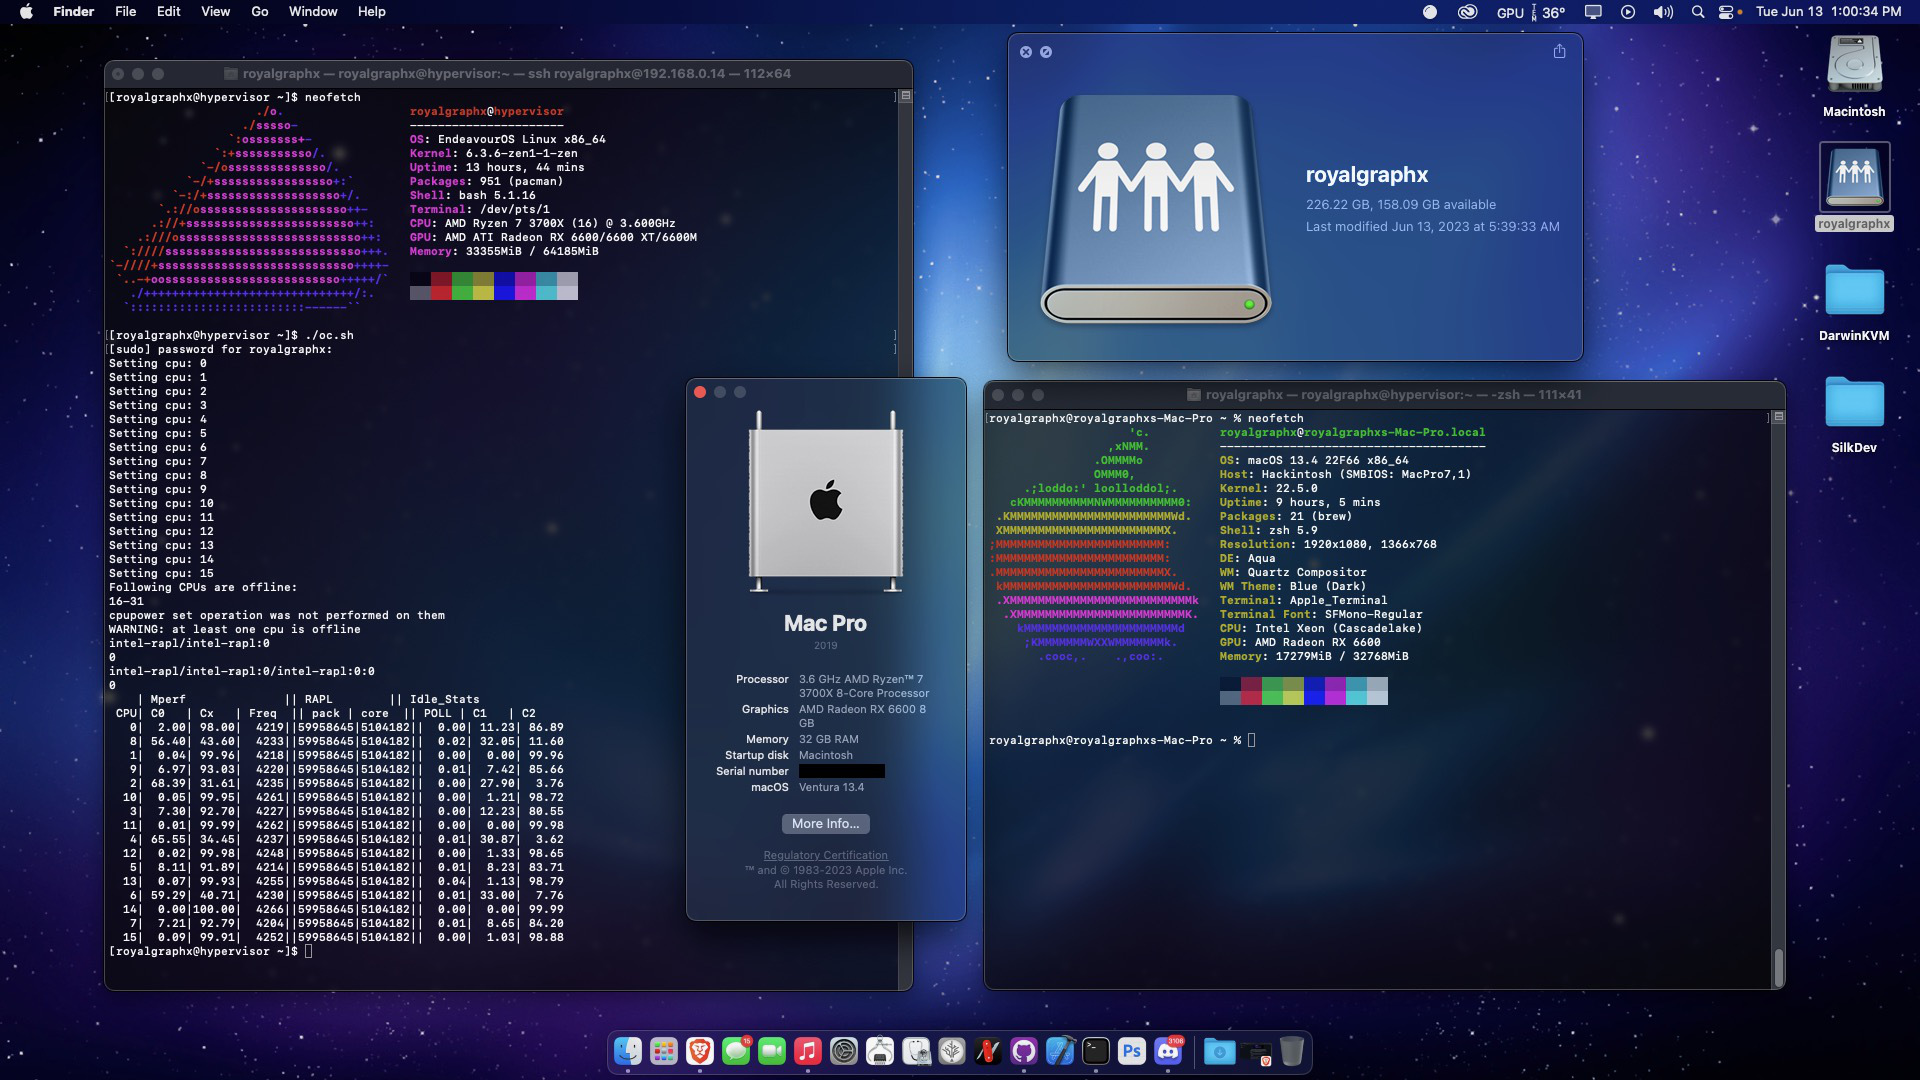The image size is (1920, 1080).
Task: Open the Music app in dock
Action: 808,1051
